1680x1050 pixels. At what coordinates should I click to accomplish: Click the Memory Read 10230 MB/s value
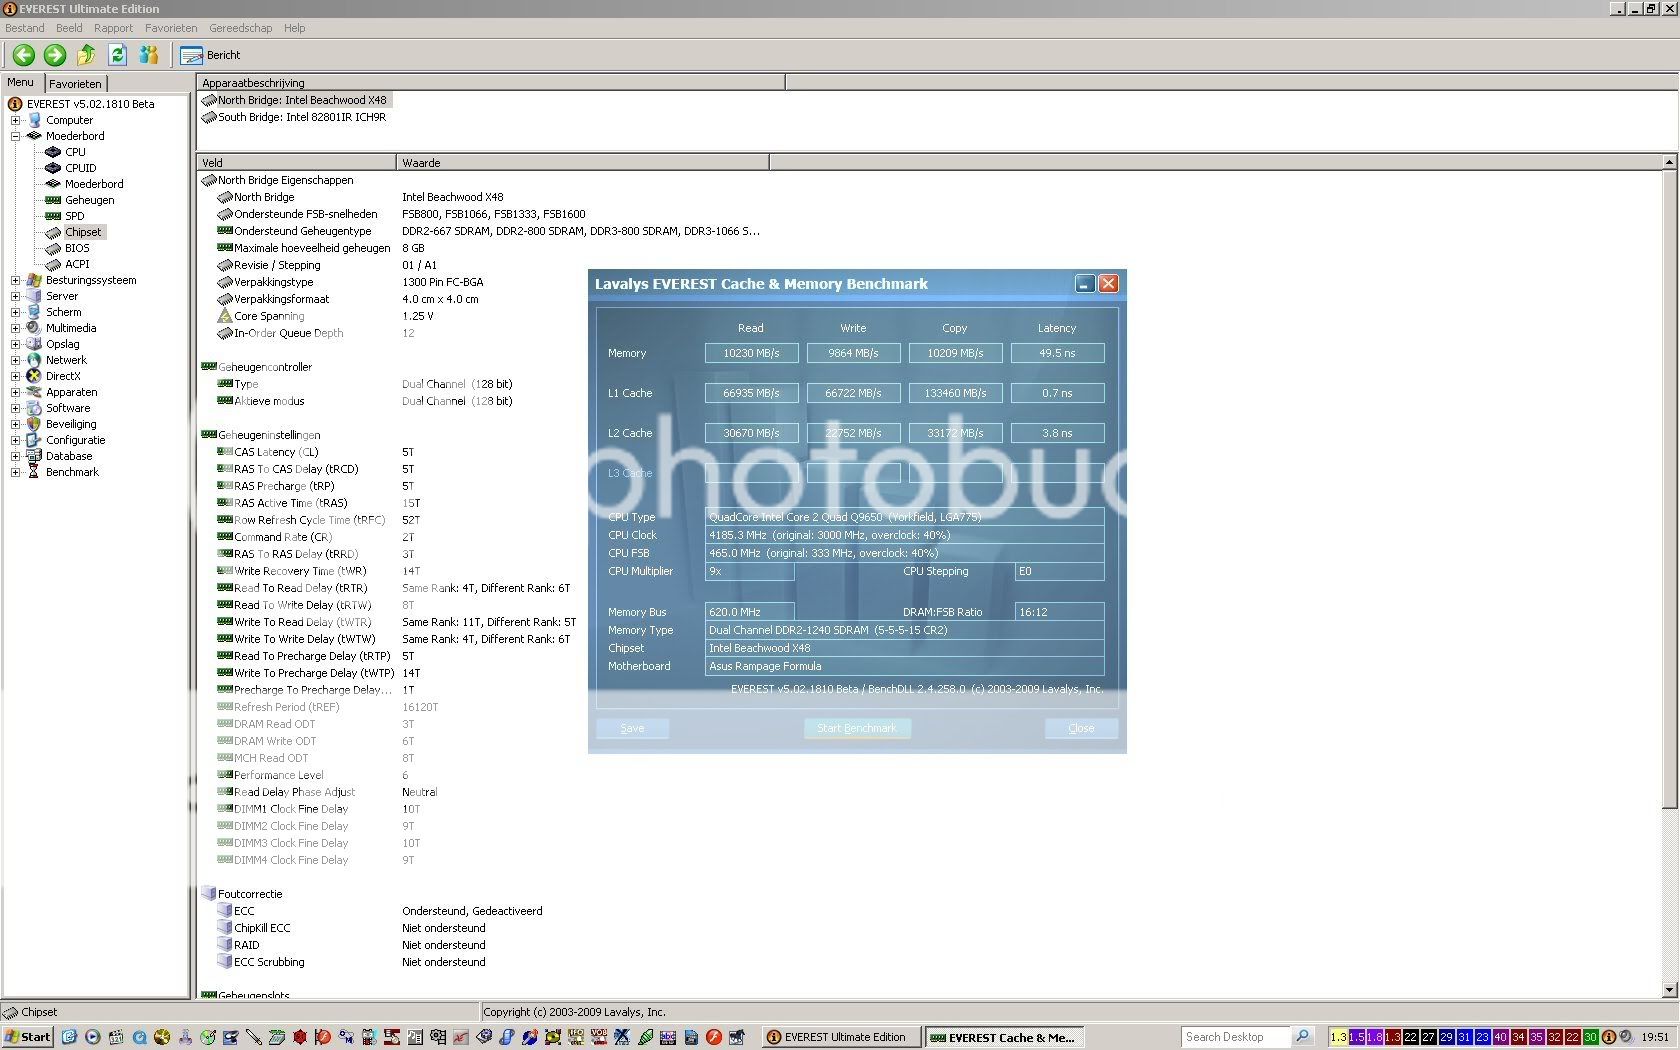click(751, 353)
